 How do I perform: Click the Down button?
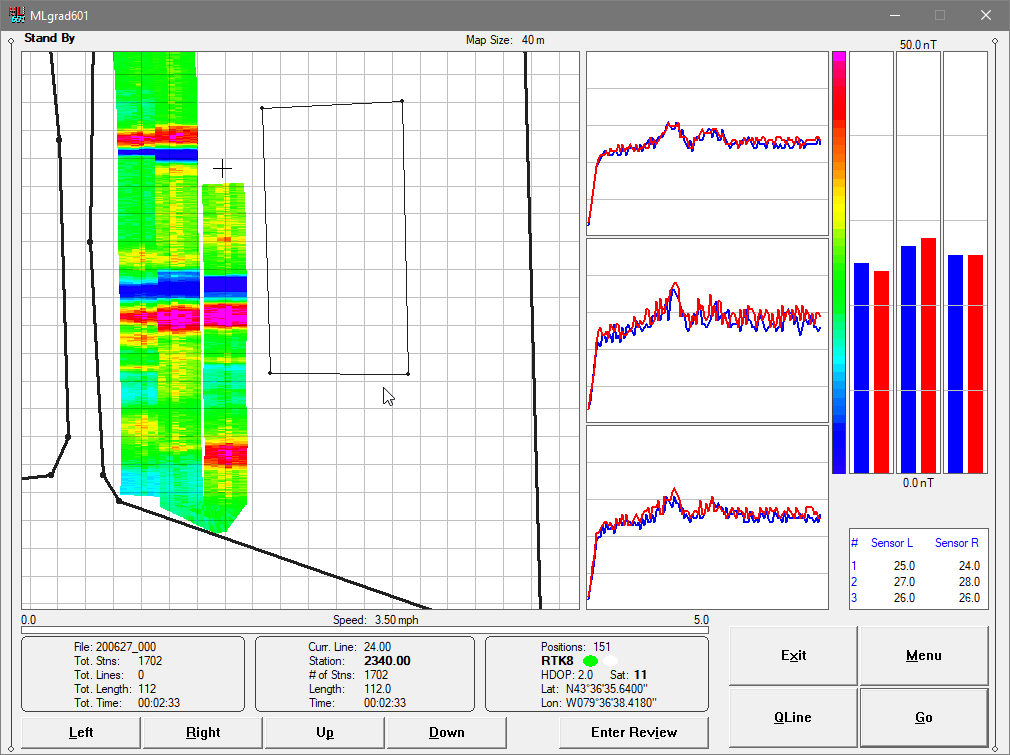coord(446,732)
